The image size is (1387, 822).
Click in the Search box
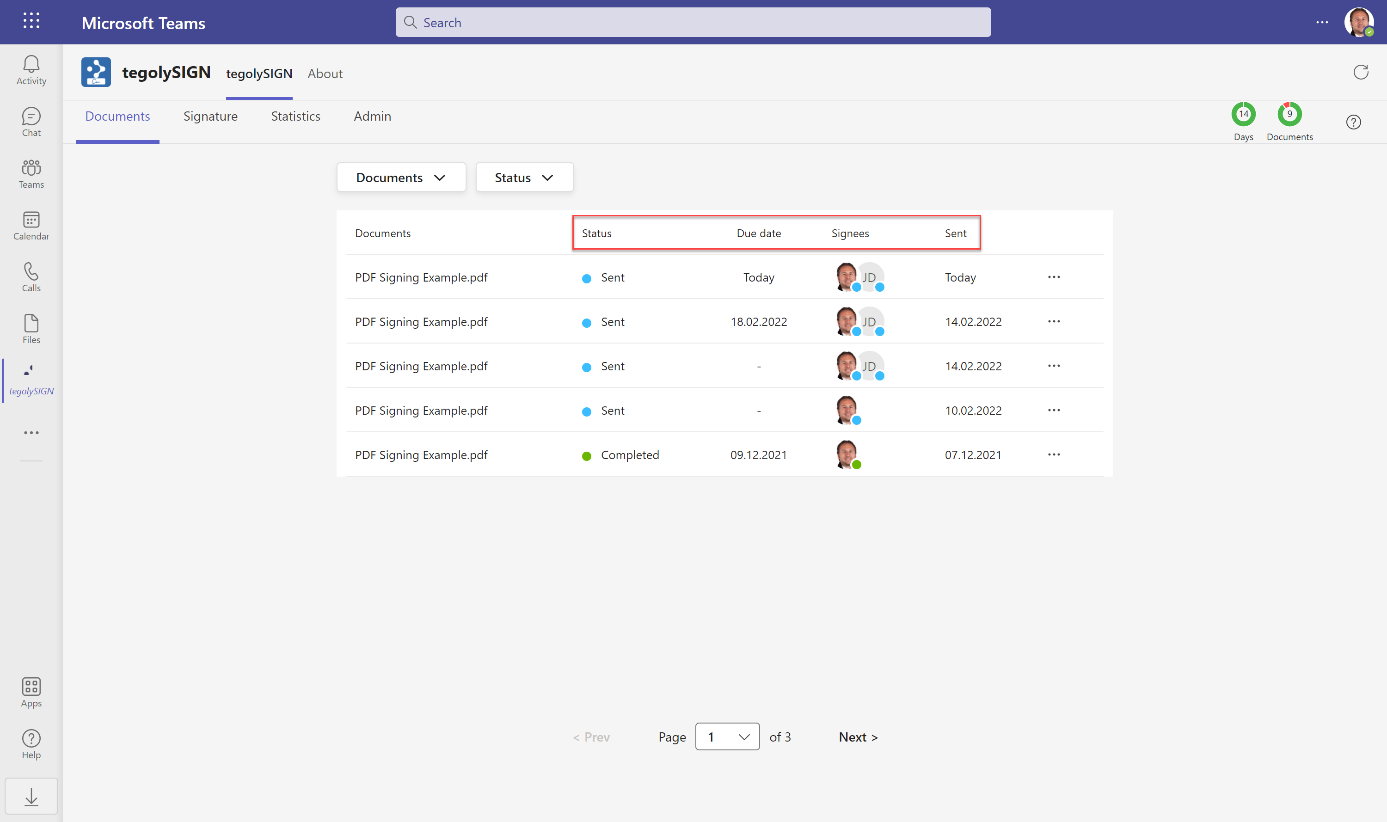tap(693, 22)
